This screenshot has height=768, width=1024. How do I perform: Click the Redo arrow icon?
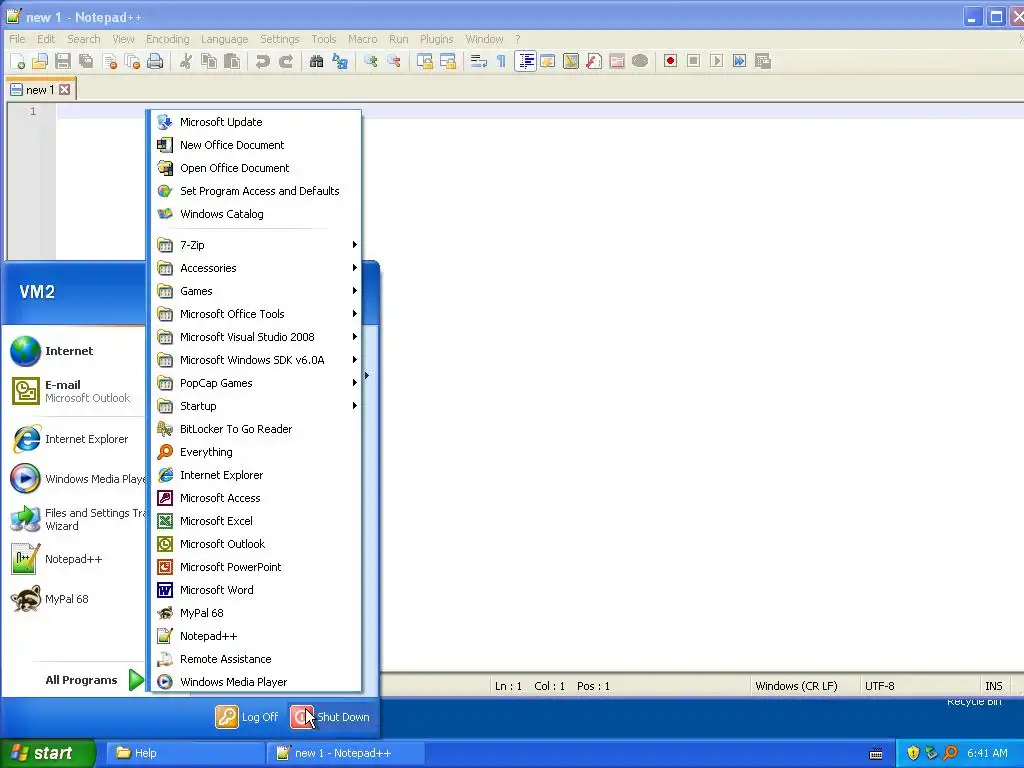[286, 61]
